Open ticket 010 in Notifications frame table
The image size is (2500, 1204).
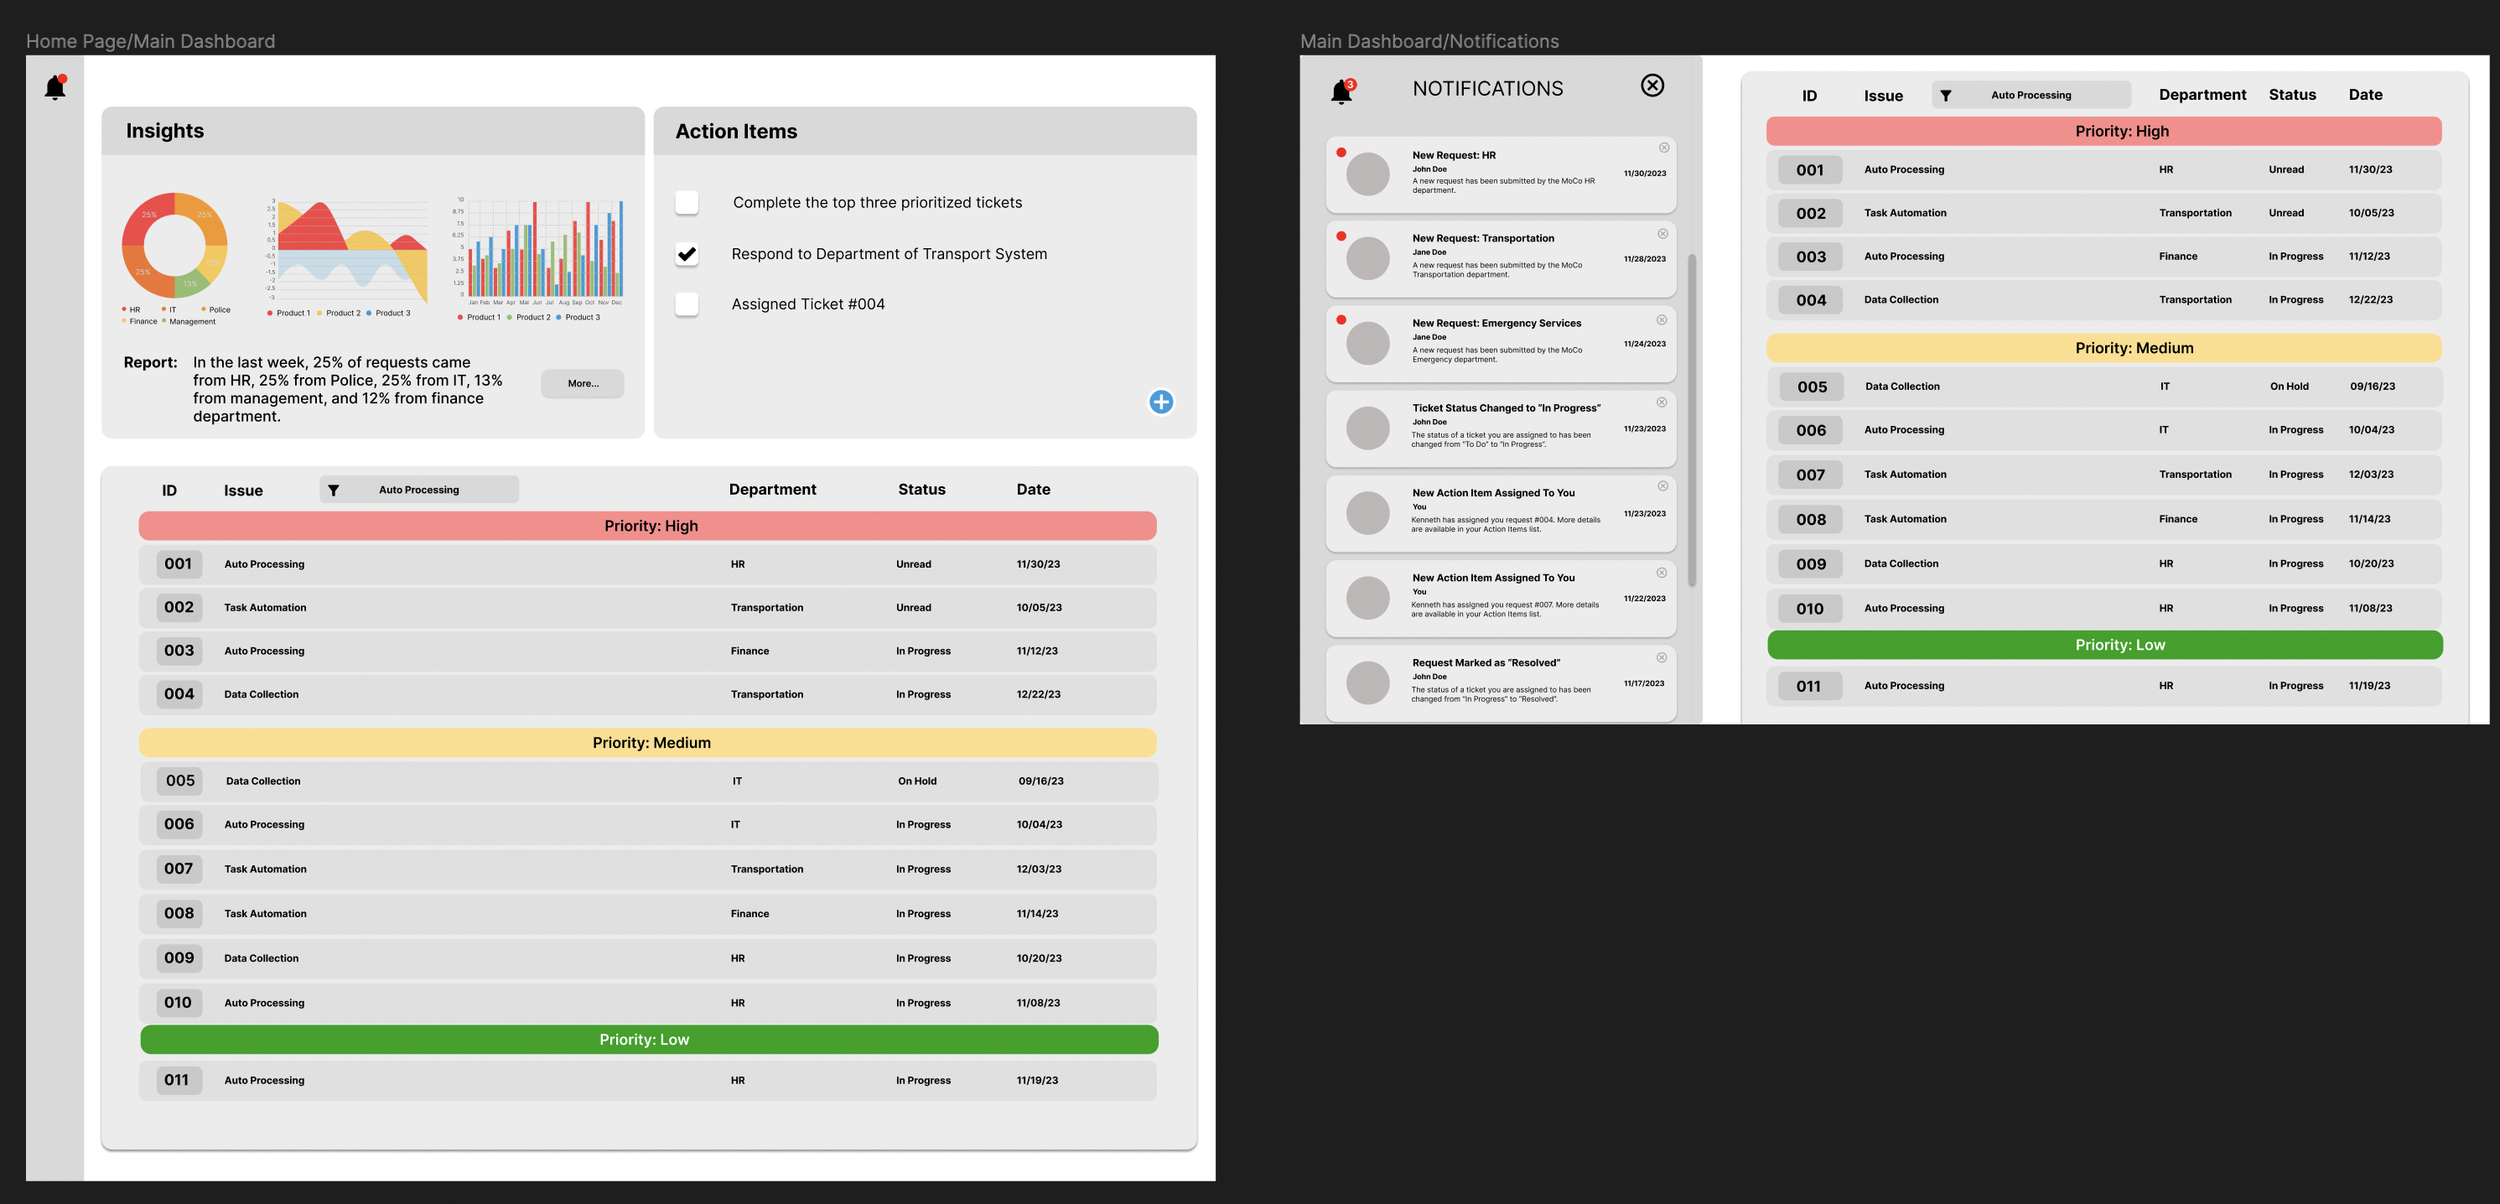(2104, 608)
